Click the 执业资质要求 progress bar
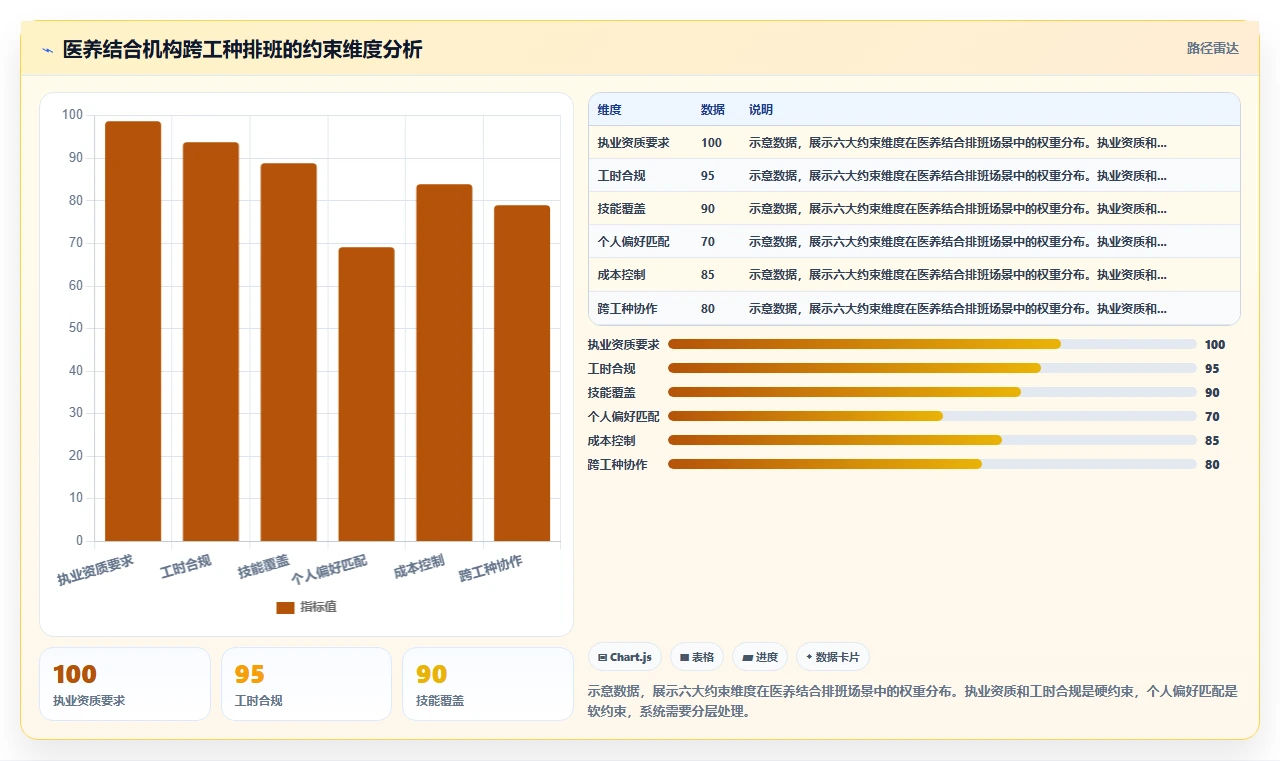This screenshot has width=1280, height=761. (x=932, y=344)
